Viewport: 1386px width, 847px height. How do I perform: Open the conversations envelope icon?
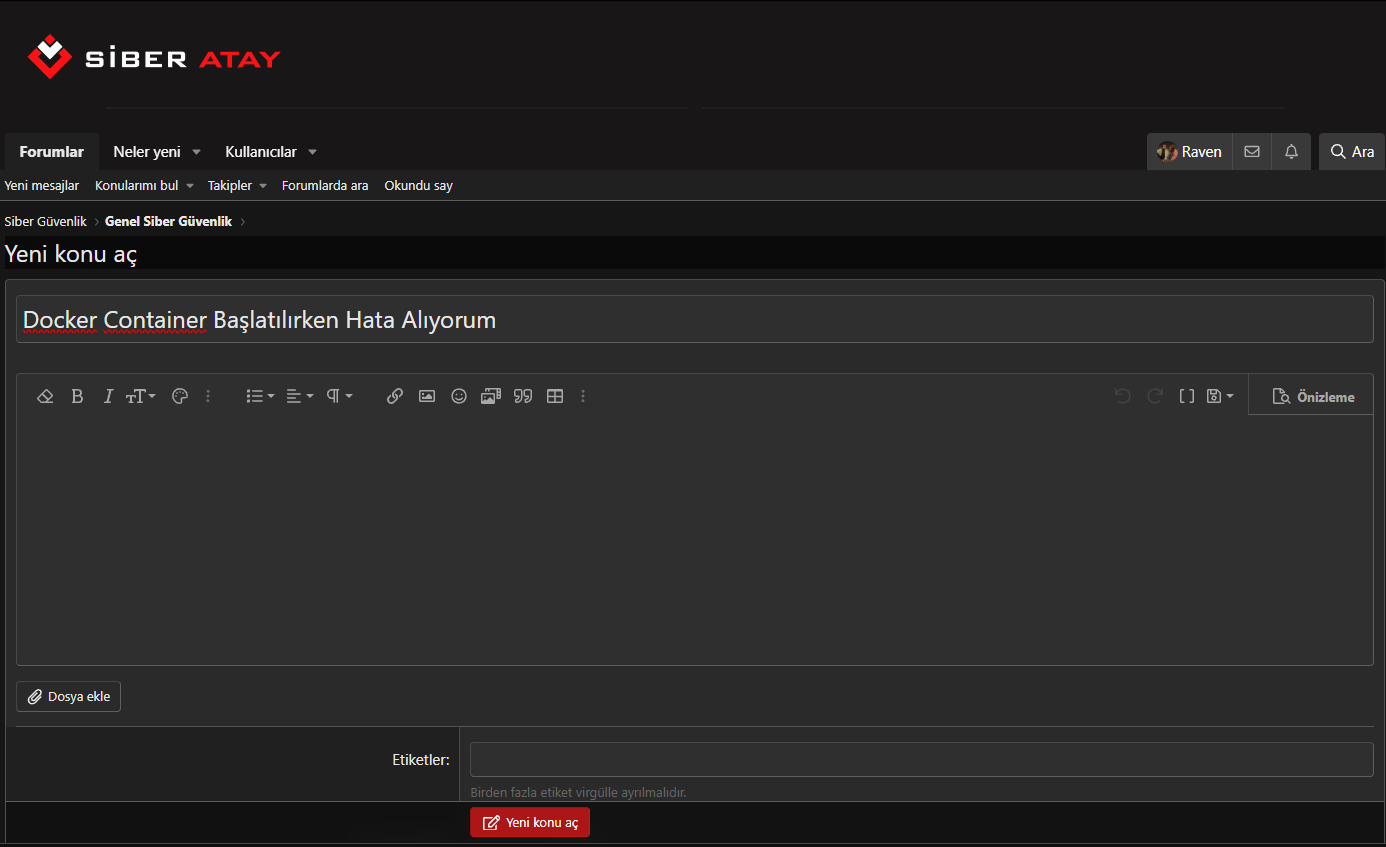1252,152
